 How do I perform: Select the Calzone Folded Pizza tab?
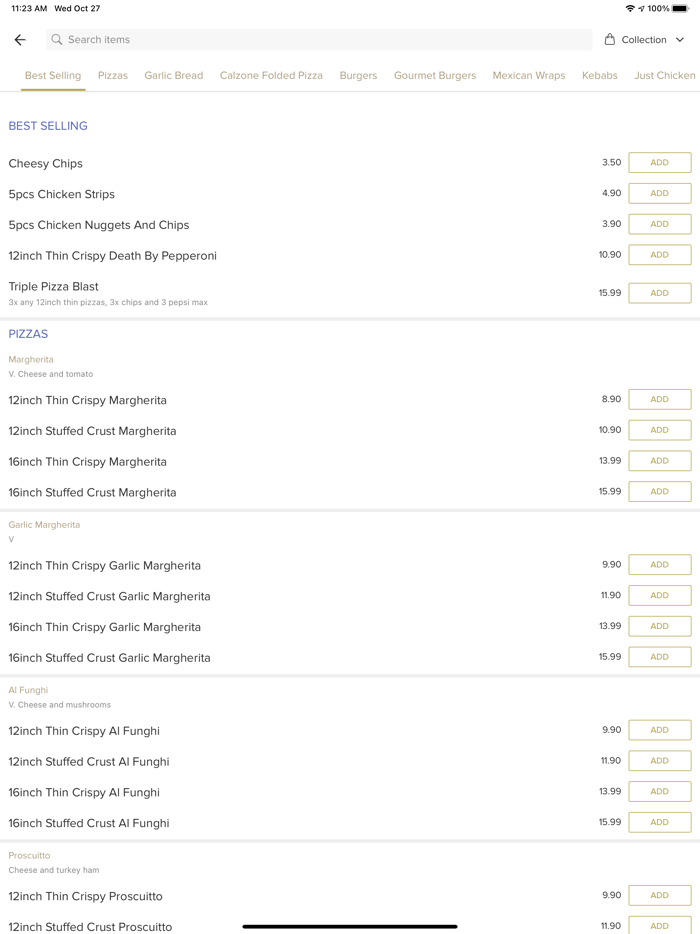(271, 76)
